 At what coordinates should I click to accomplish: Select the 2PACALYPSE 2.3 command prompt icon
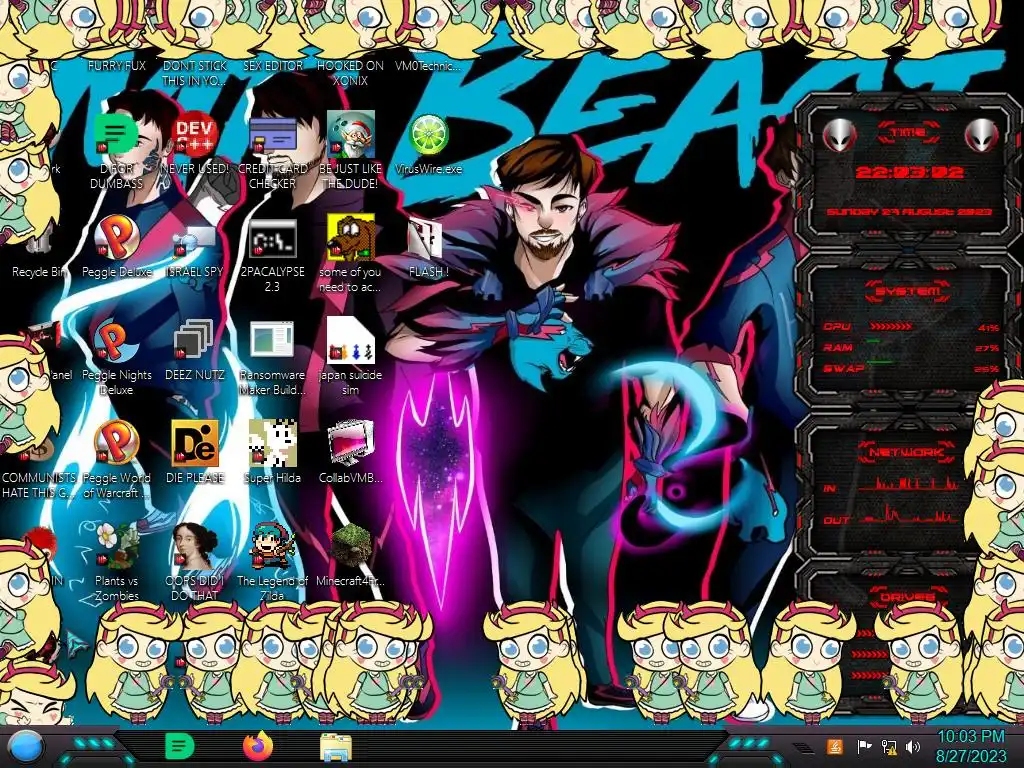(x=272, y=238)
